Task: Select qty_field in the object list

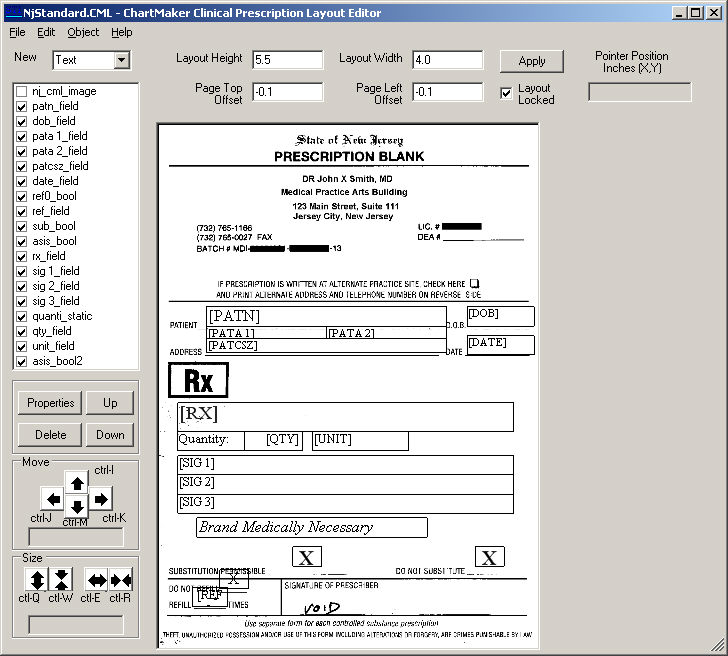Action: tap(52, 331)
